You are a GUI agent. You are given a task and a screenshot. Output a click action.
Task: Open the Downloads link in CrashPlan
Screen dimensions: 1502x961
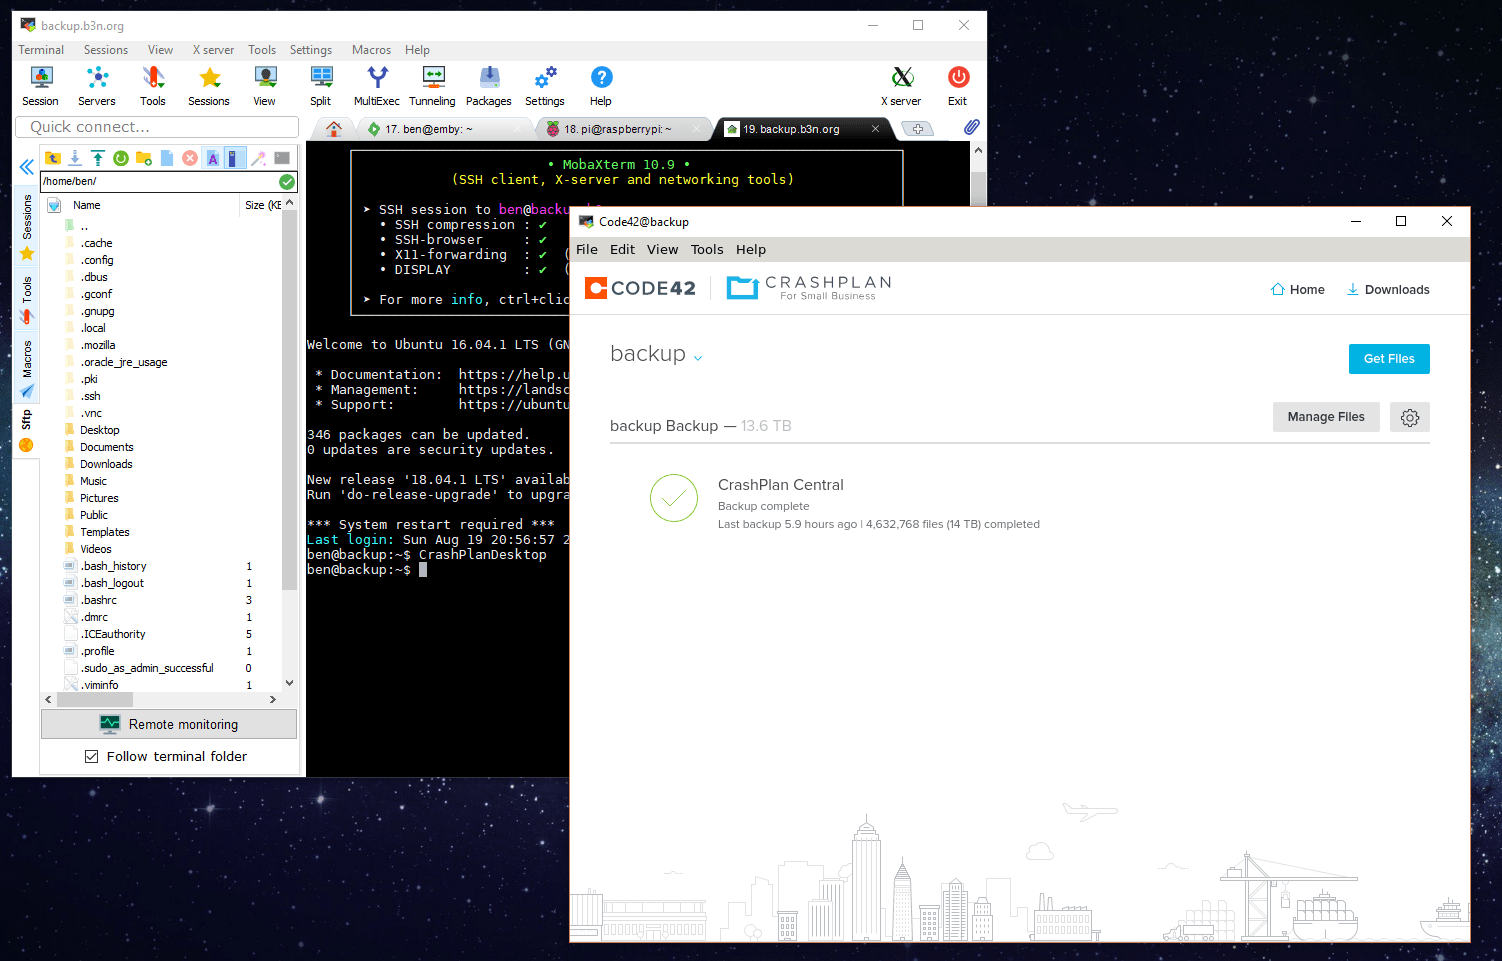point(1388,290)
